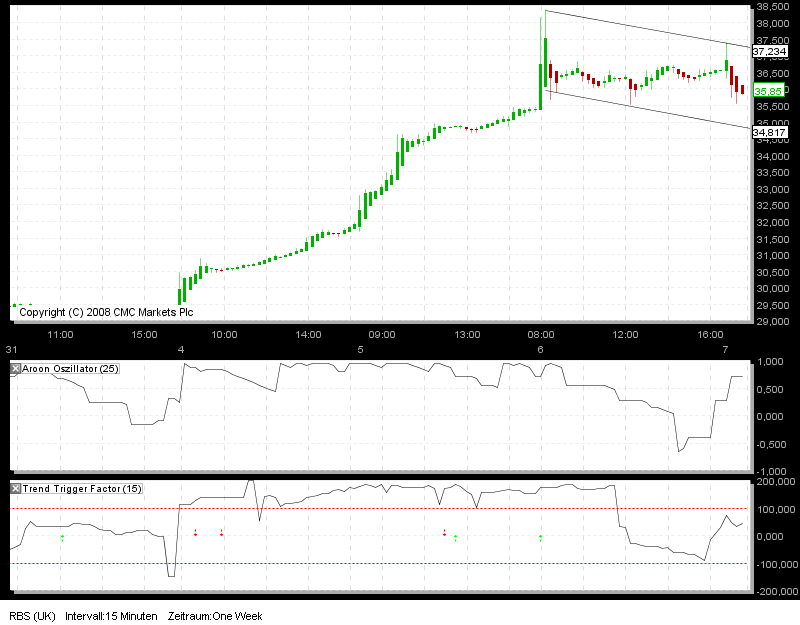The height and width of the screenshot is (625, 800).
Task: Open the Zeitraum:One Week setting
Action: [x=215, y=617]
